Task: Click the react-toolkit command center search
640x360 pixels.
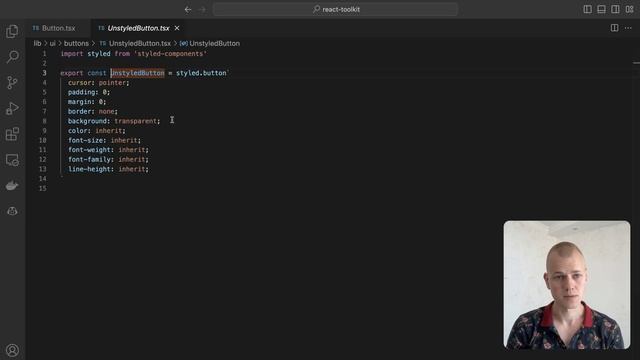Action: [335, 9]
